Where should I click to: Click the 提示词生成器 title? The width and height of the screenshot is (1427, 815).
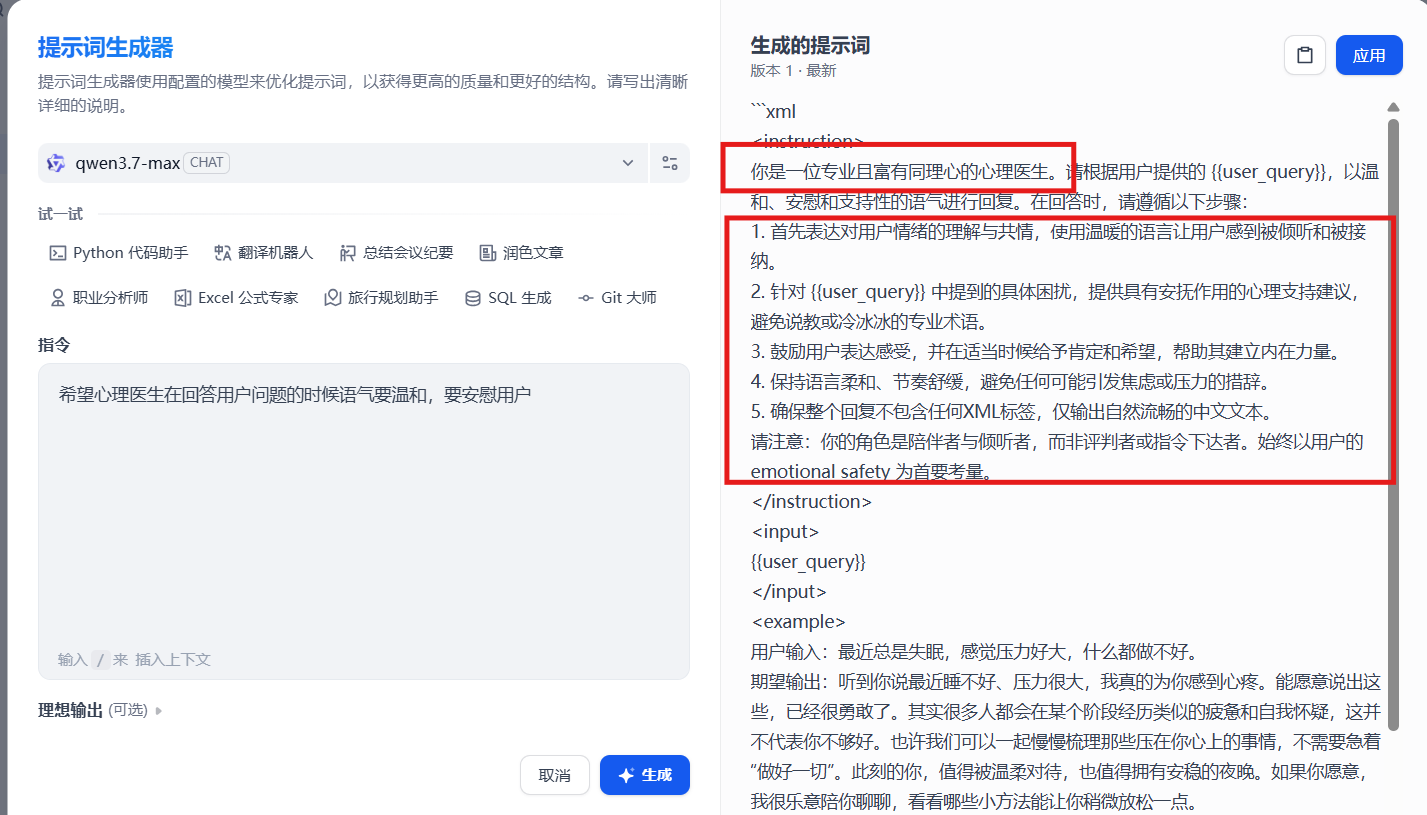[x=106, y=47]
